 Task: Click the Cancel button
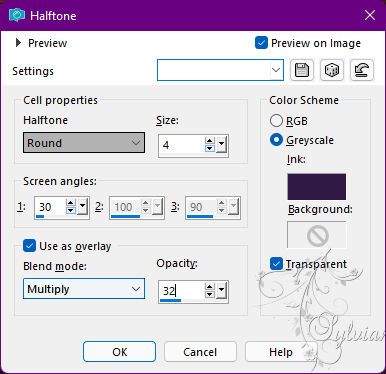pyautogui.click(x=200, y=352)
